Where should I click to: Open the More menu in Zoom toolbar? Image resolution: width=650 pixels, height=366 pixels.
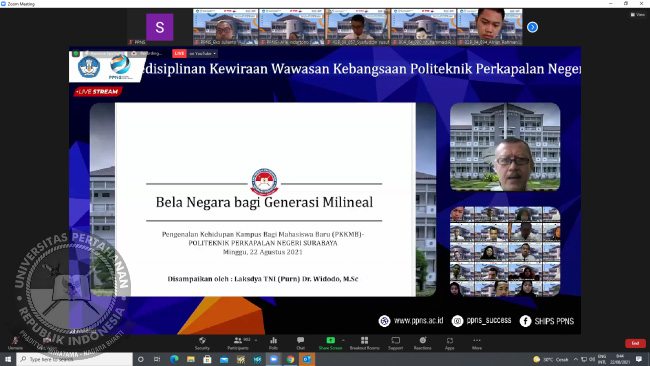(477, 343)
